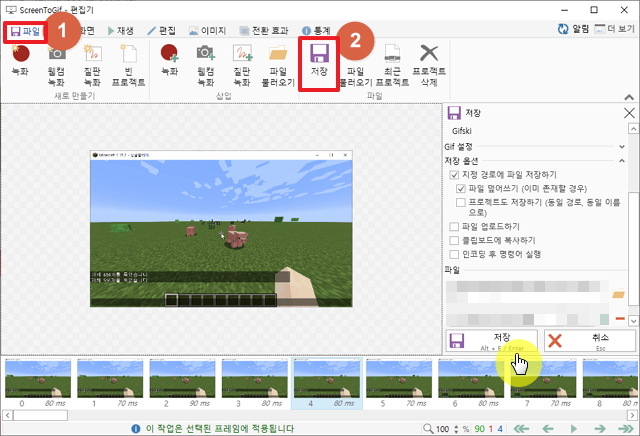Click the orange minus icon in 파일 section
Screen dimensions: 640x436
point(620,318)
